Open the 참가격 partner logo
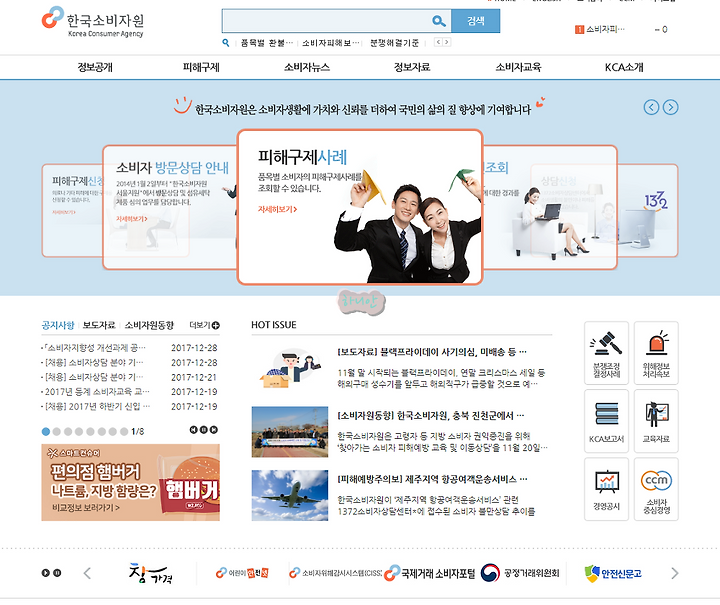This screenshot has width=720, height=605. click(151, 573)
